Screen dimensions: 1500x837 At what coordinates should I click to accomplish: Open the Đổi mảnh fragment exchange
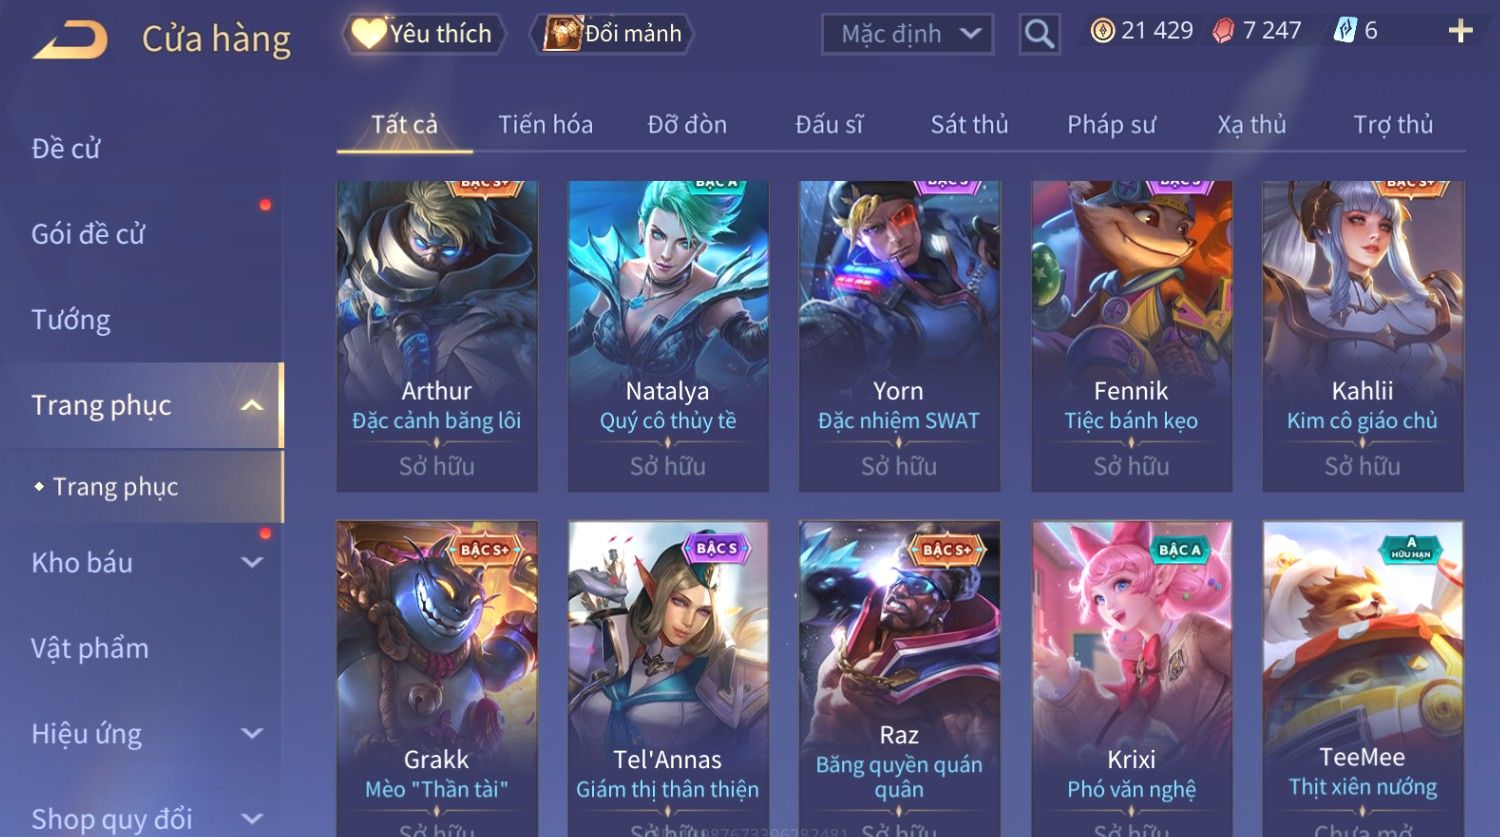click(x=611, y=33)
